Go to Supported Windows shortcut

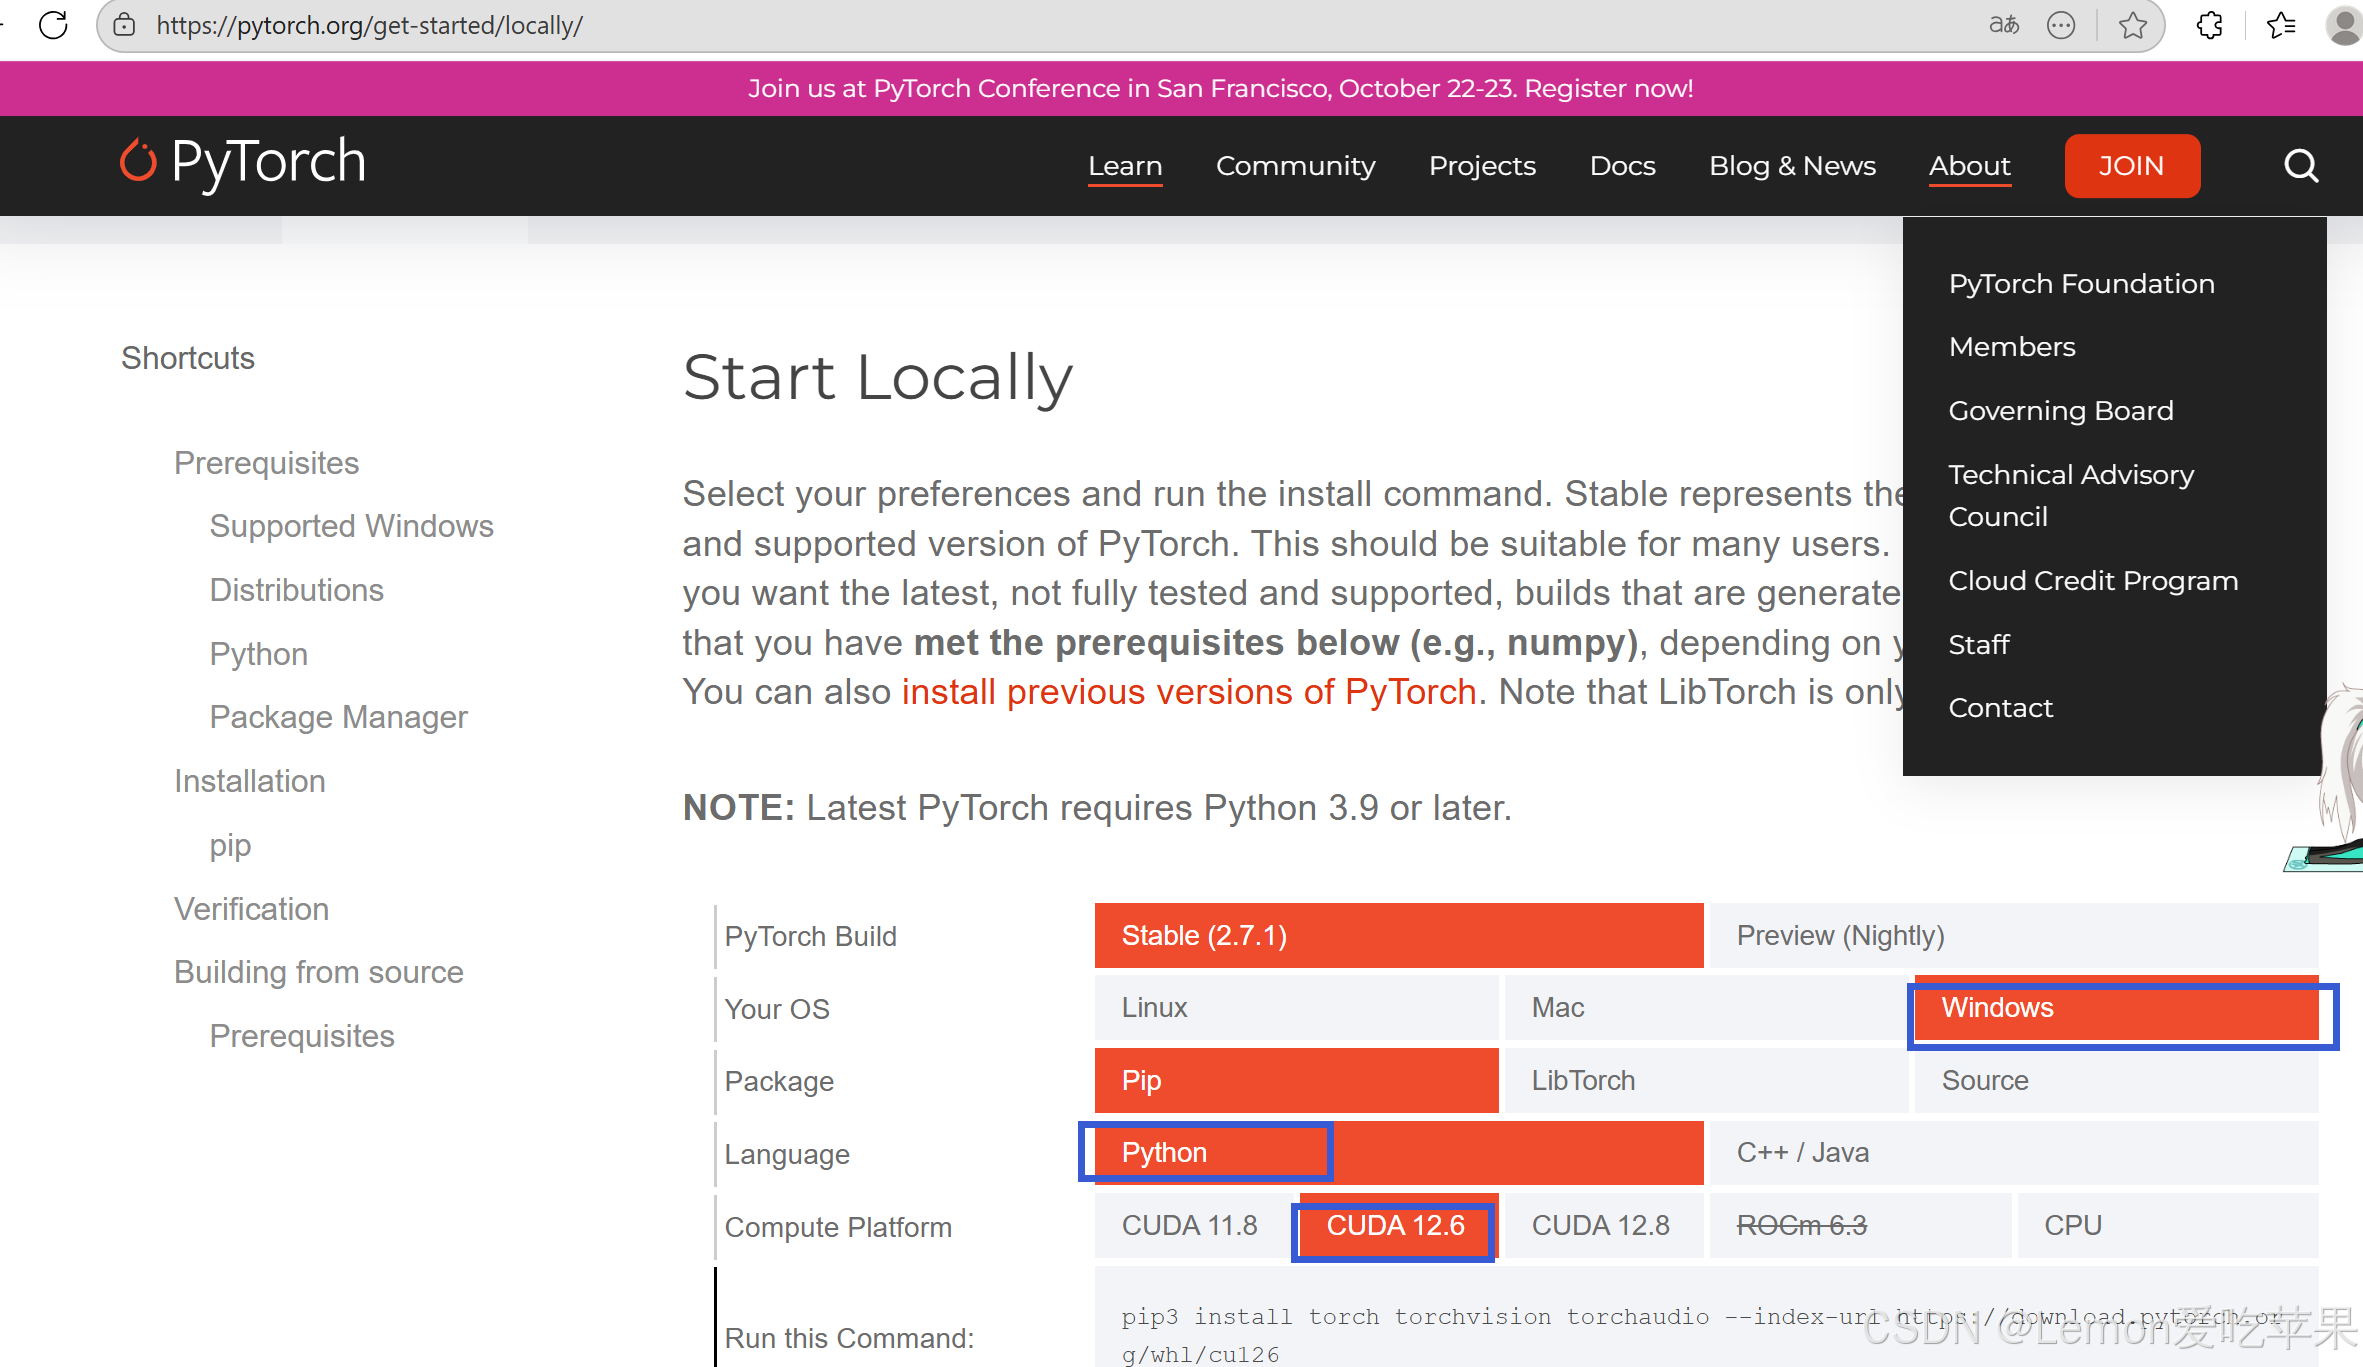[x=352, y=526]
